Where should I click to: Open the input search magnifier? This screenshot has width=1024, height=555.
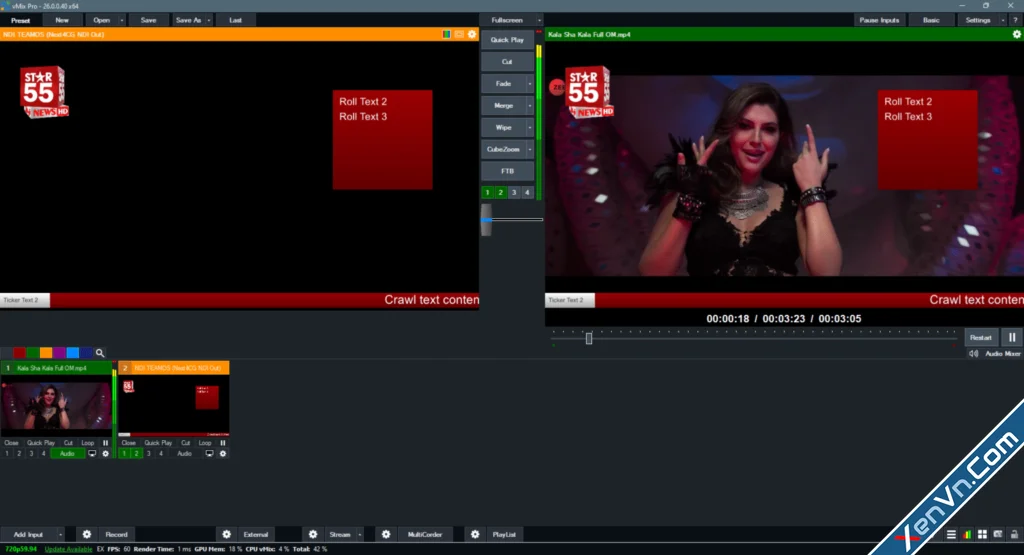(x=100, y=353)
